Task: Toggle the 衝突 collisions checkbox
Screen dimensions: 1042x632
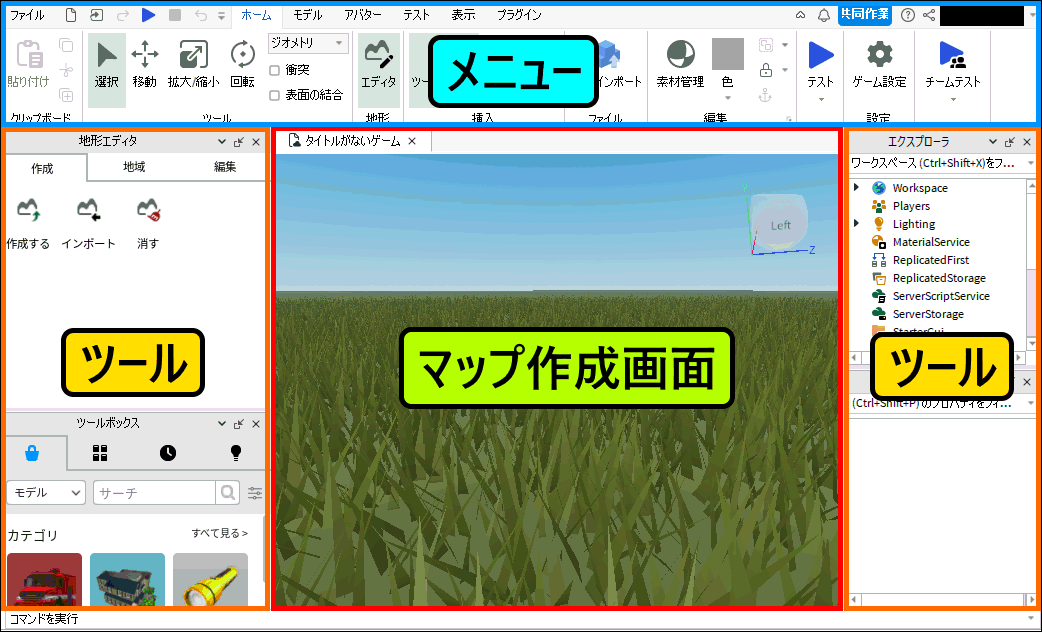Action: click(274, 70)
